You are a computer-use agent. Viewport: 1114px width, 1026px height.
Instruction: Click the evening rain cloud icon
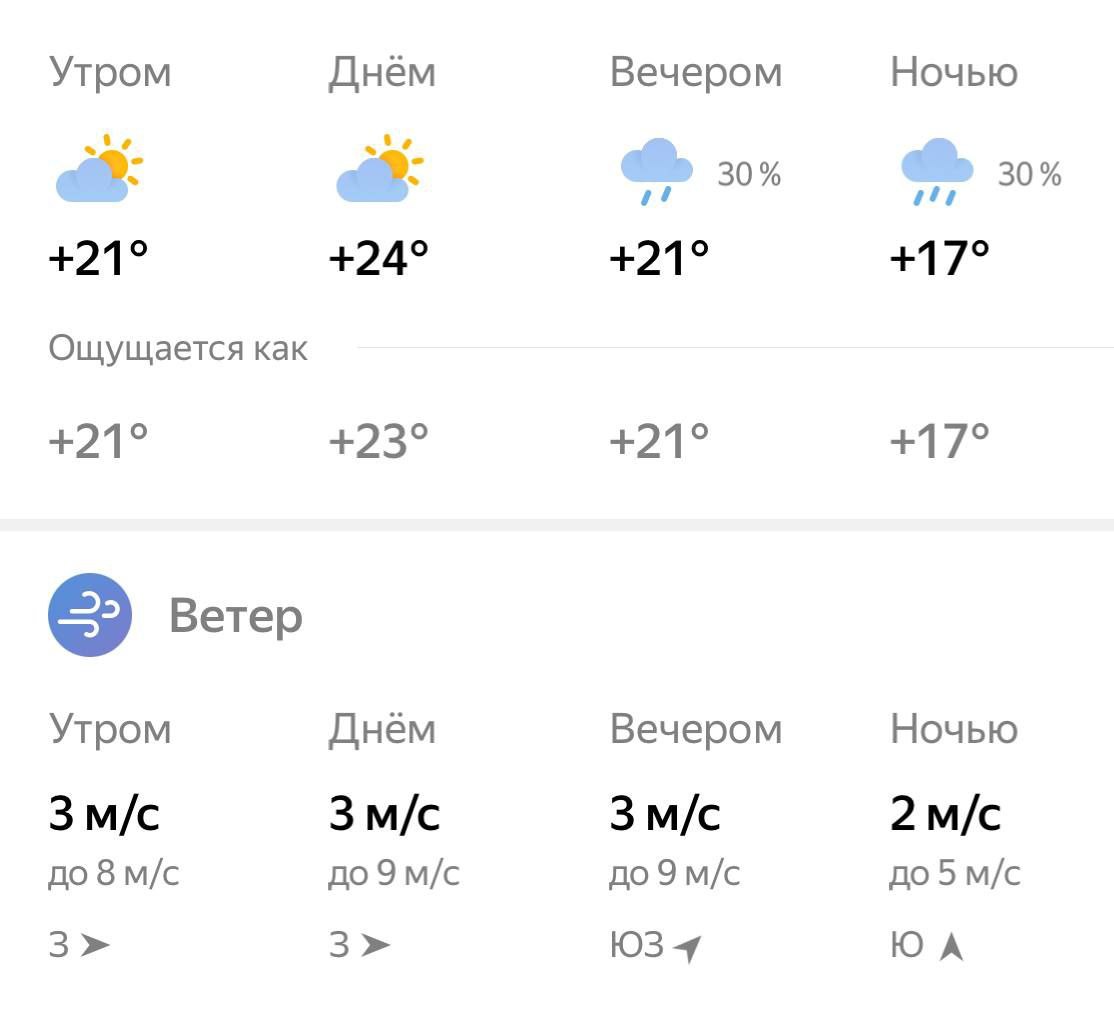coord(656,172)
